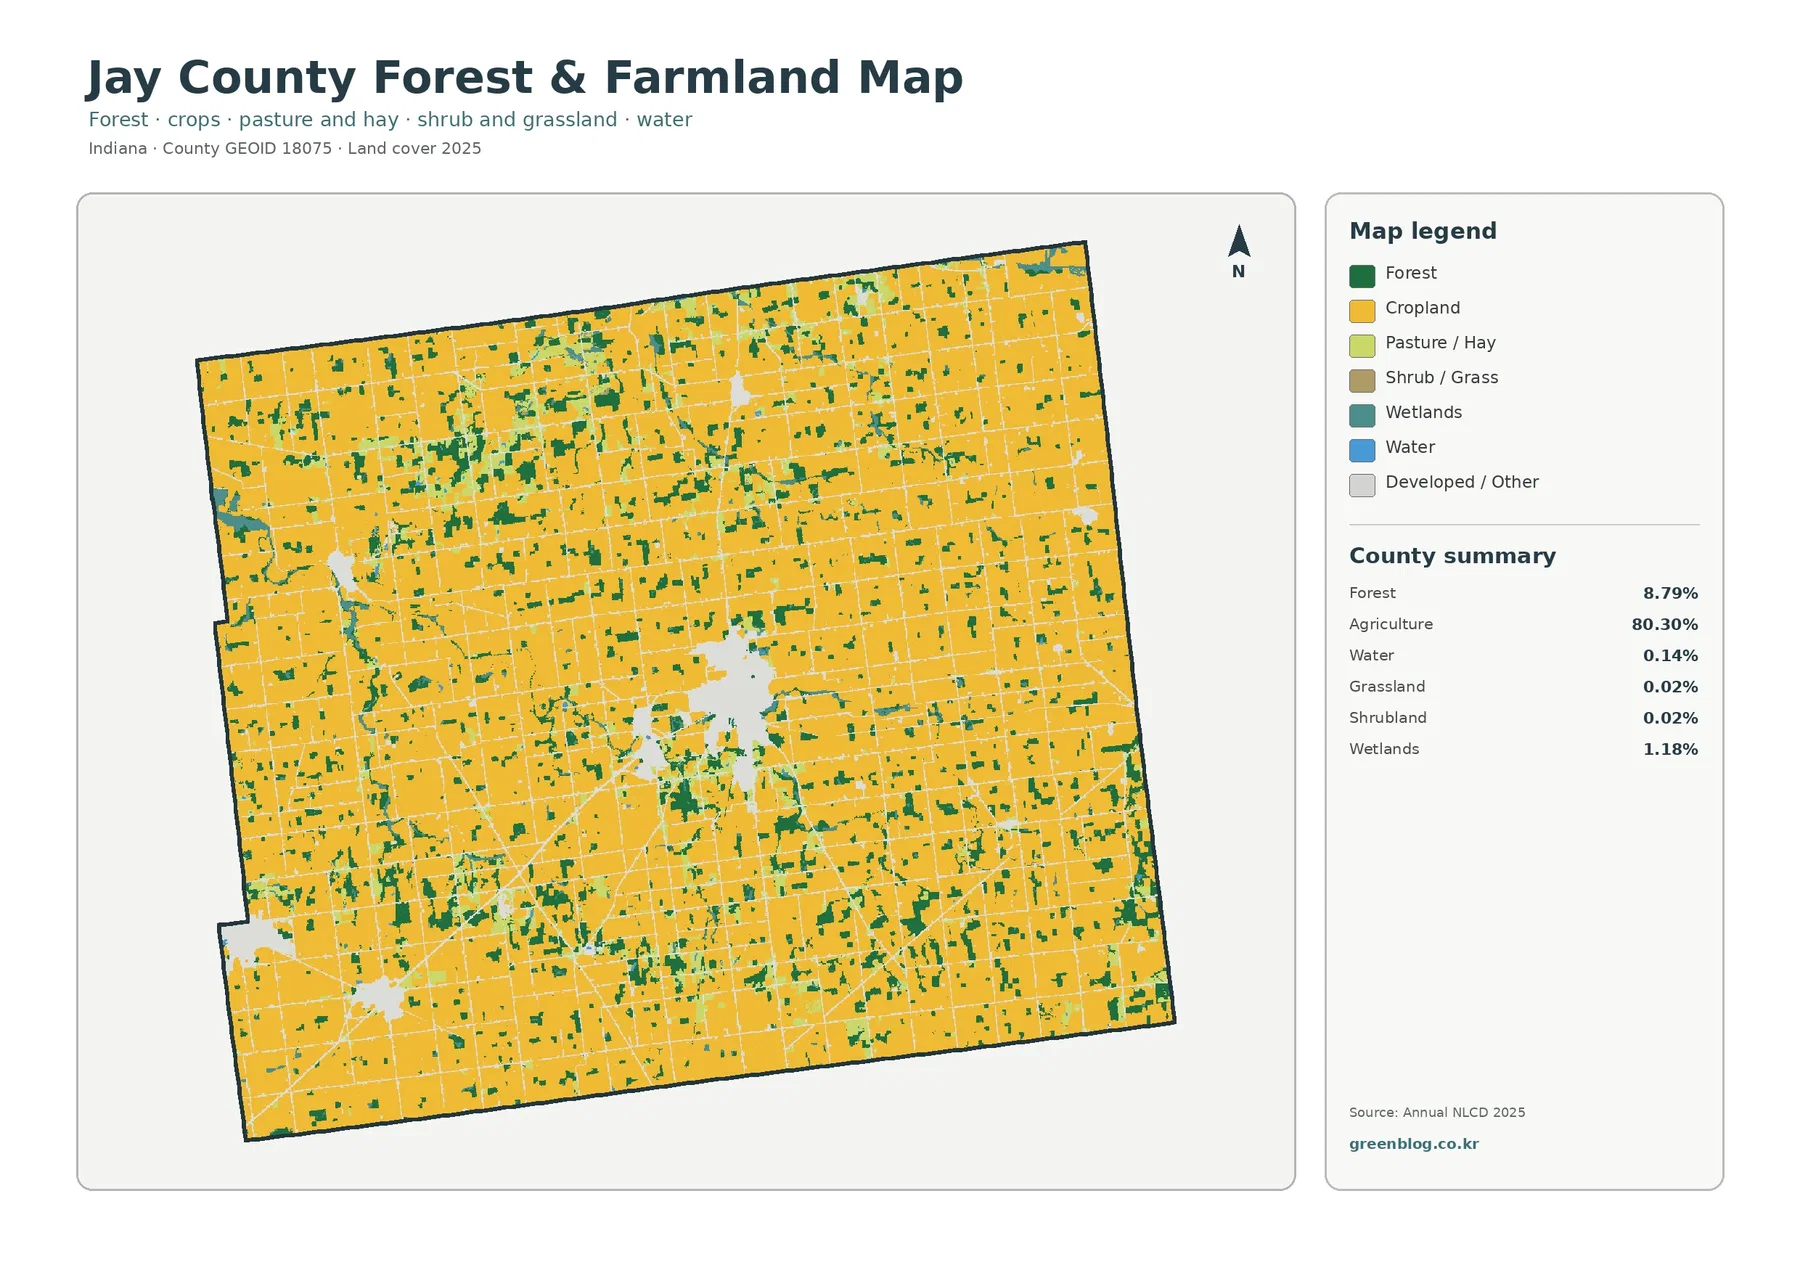The height and width of the screenshot is (1273, 1800).
Task: Click the Jay County Forest & Farmland Map title
Action: pyautogui.click(x=525, y=78)
